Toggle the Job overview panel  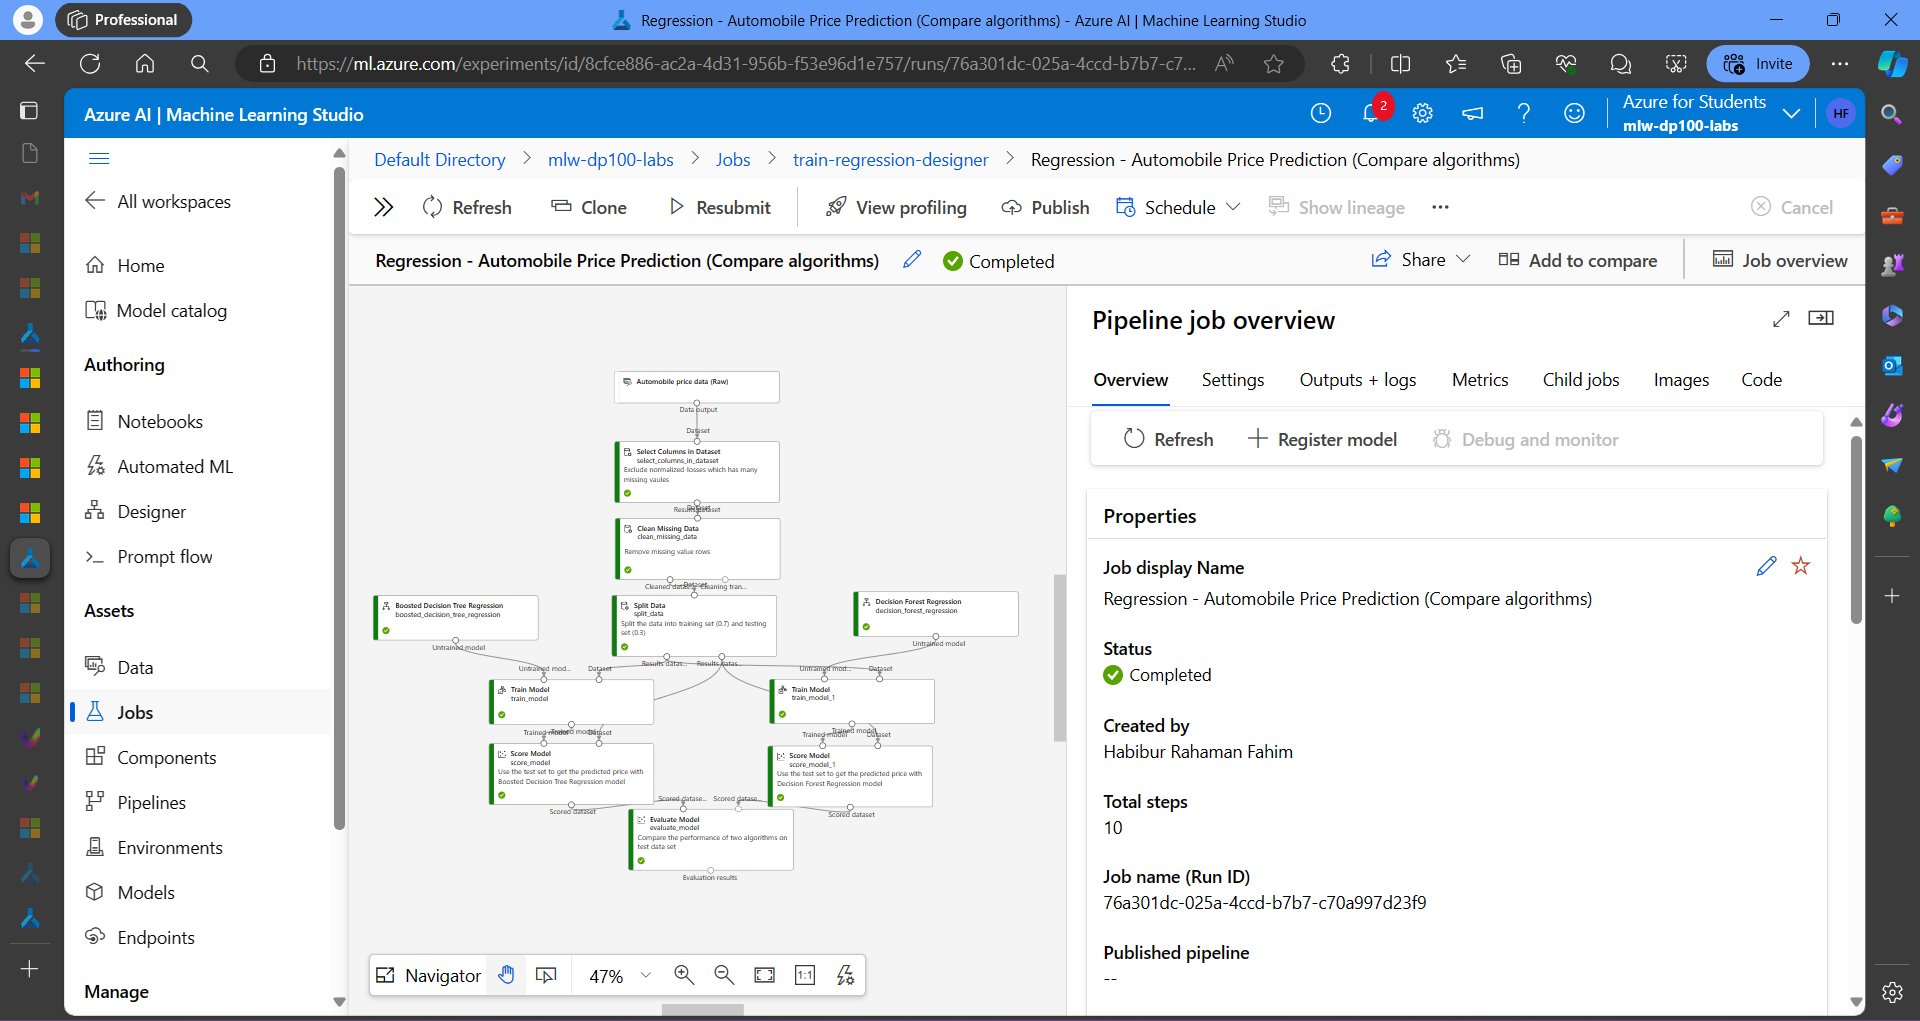1780,260
